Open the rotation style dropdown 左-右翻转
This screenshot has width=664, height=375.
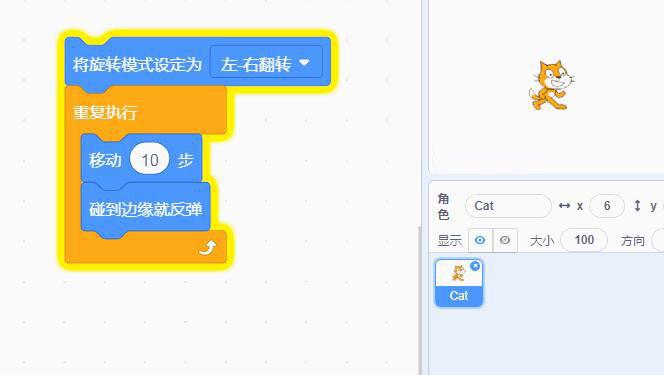(266, 62)
